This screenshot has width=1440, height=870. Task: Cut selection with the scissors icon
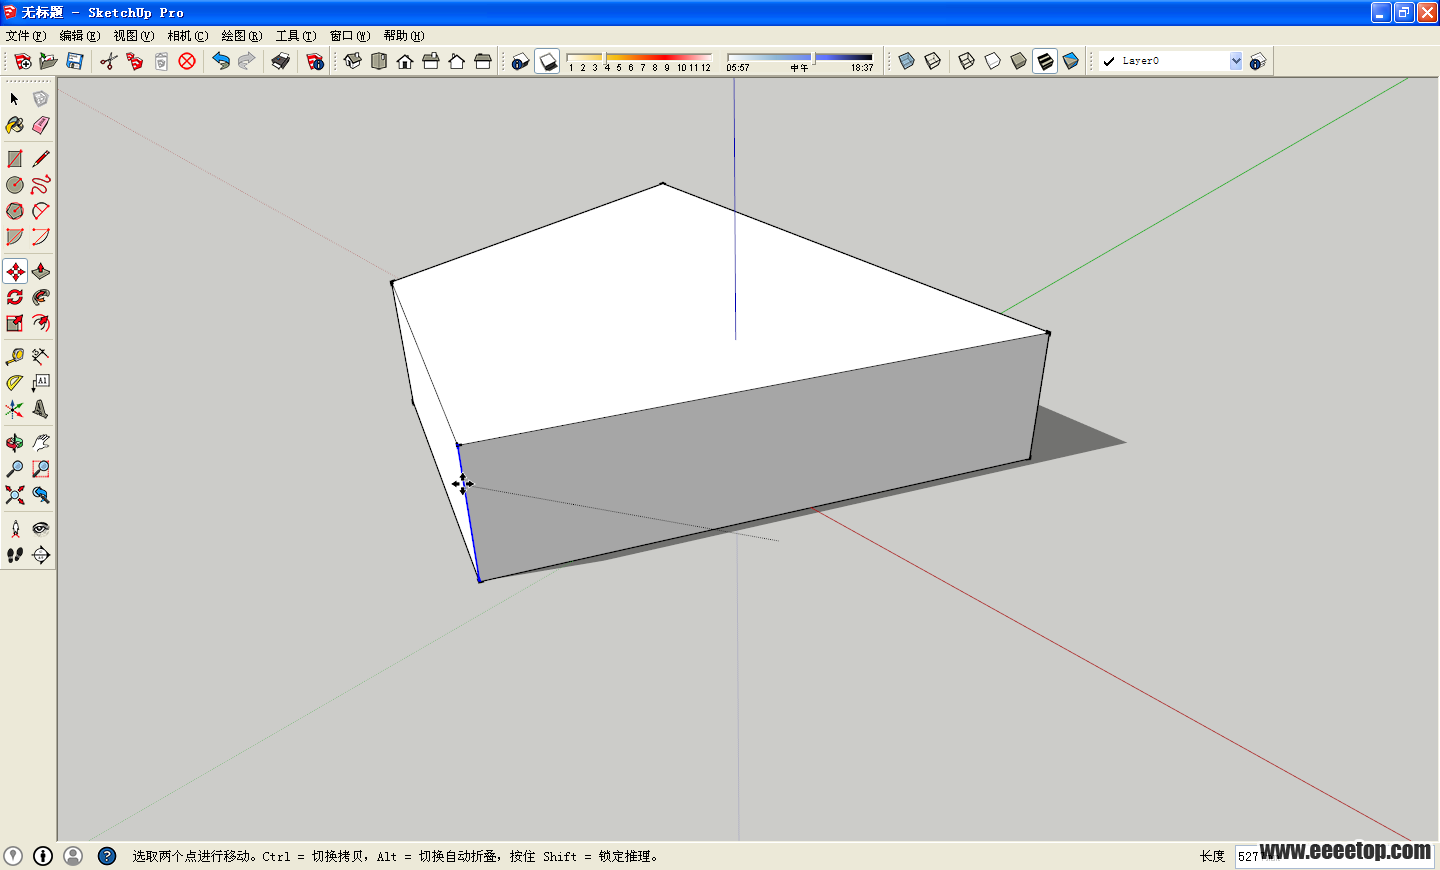[109, 61]
